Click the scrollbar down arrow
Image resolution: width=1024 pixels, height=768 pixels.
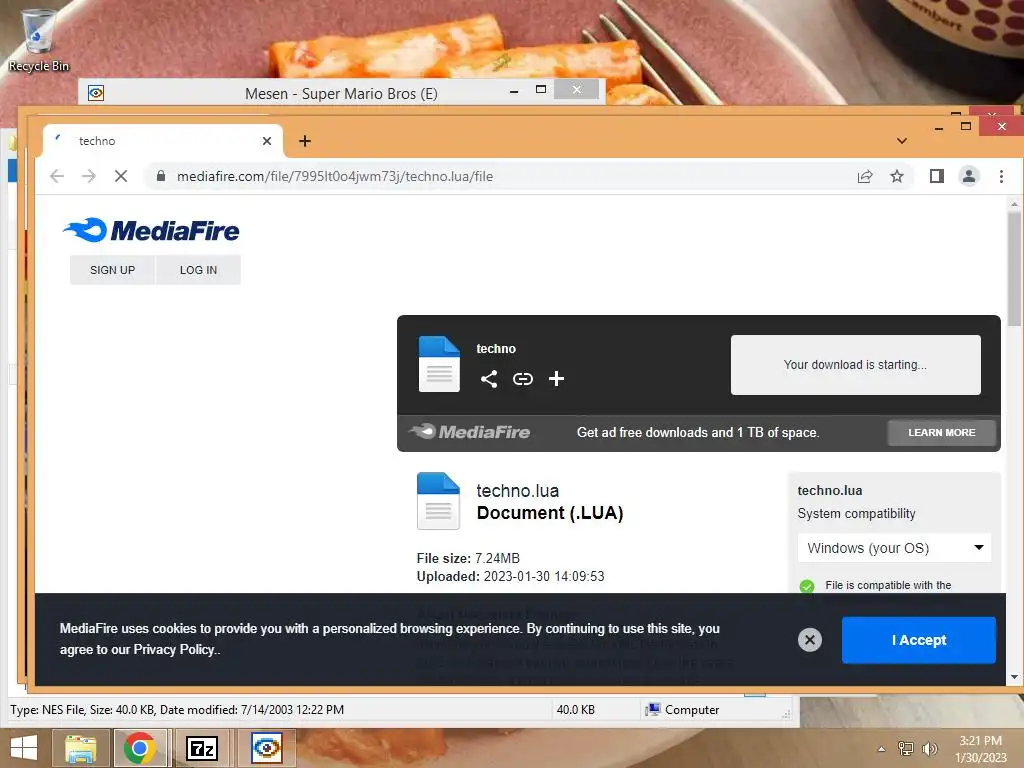point(1014,677)
